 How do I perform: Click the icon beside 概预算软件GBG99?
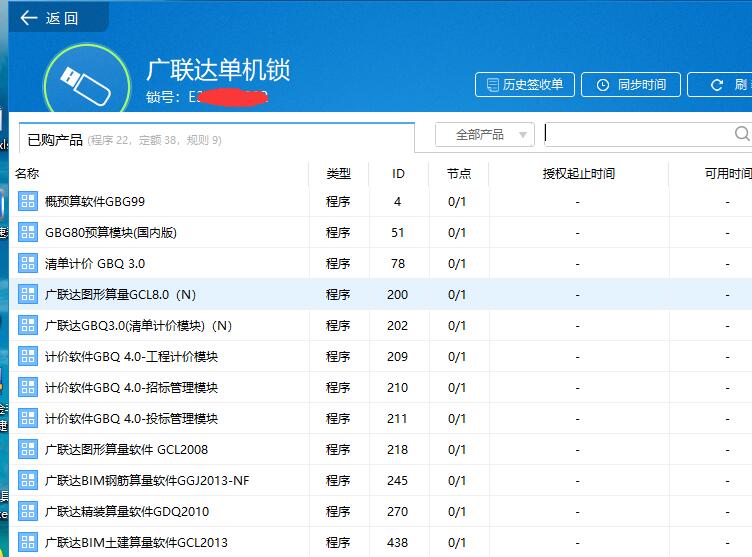tap(28, 201)
